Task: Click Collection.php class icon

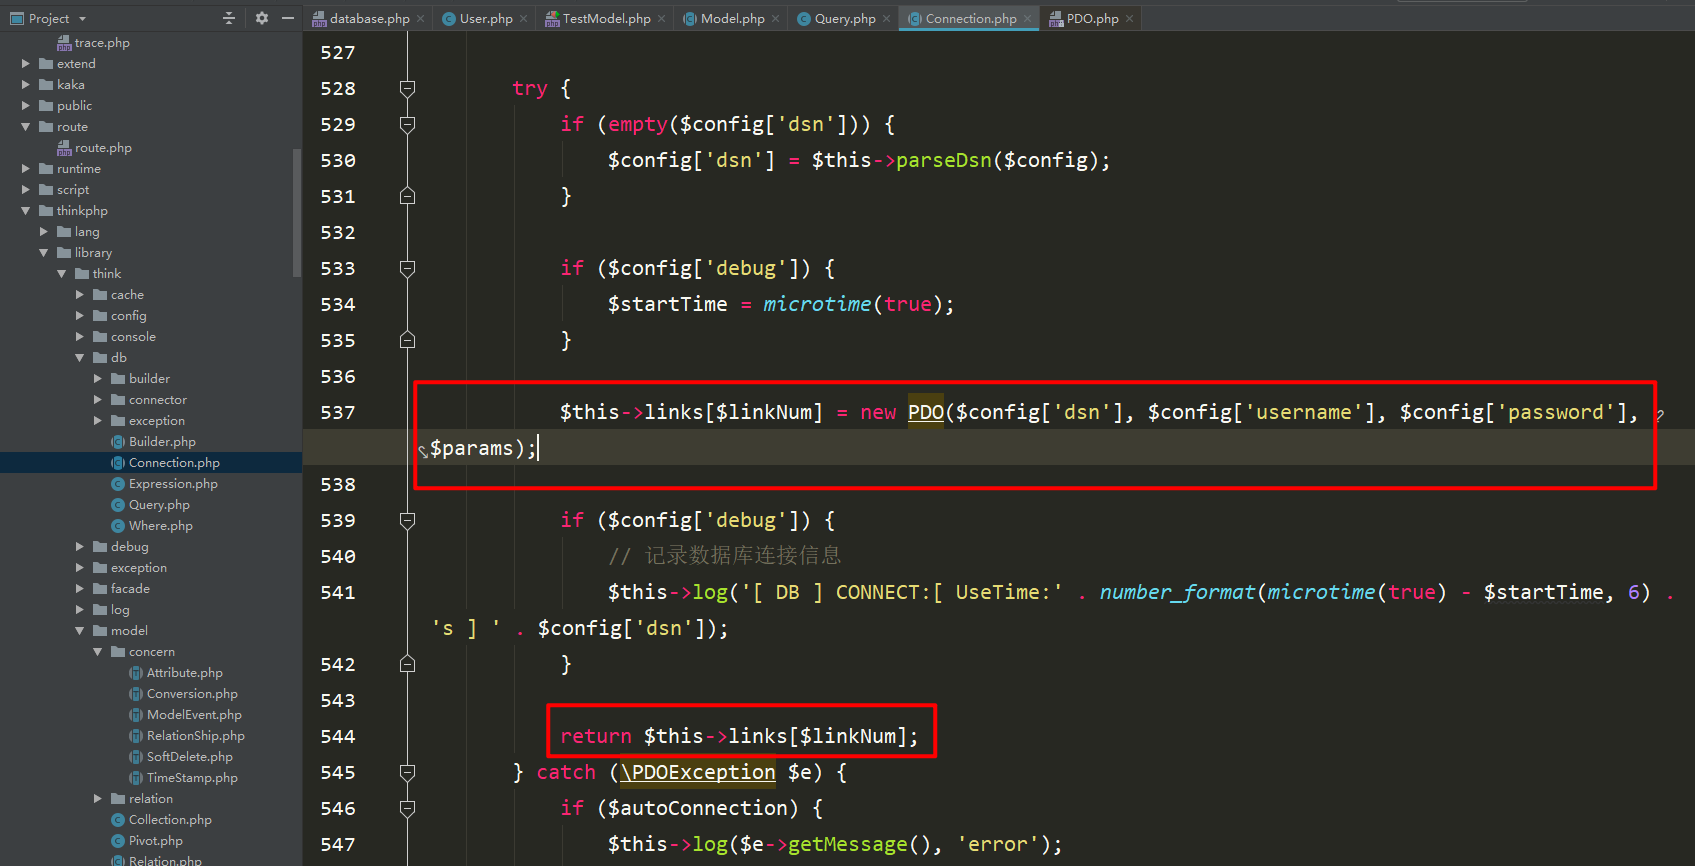Action: [118, 820]
